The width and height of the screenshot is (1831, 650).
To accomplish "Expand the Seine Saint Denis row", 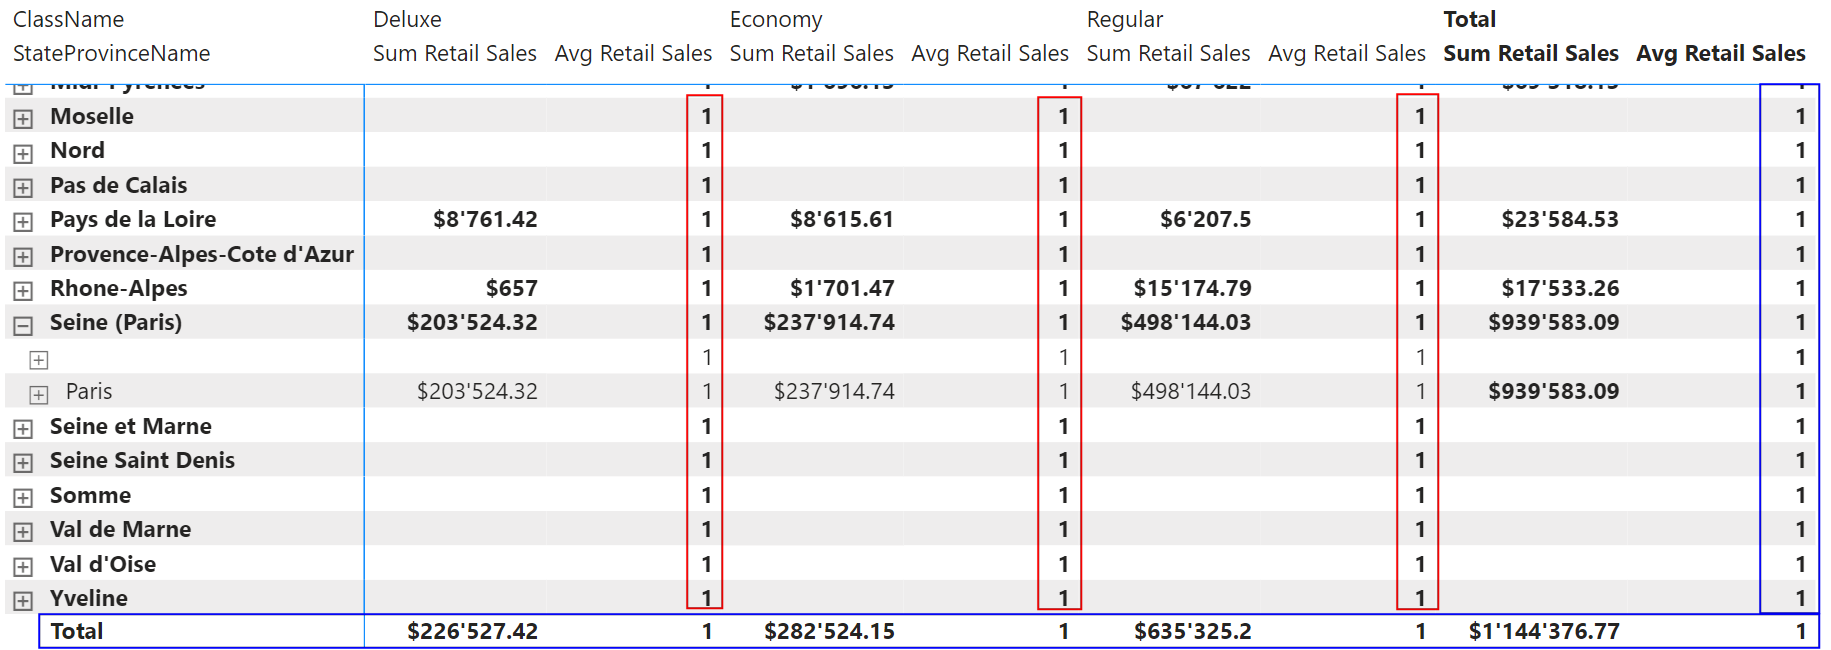I will [x=23, y=463].
